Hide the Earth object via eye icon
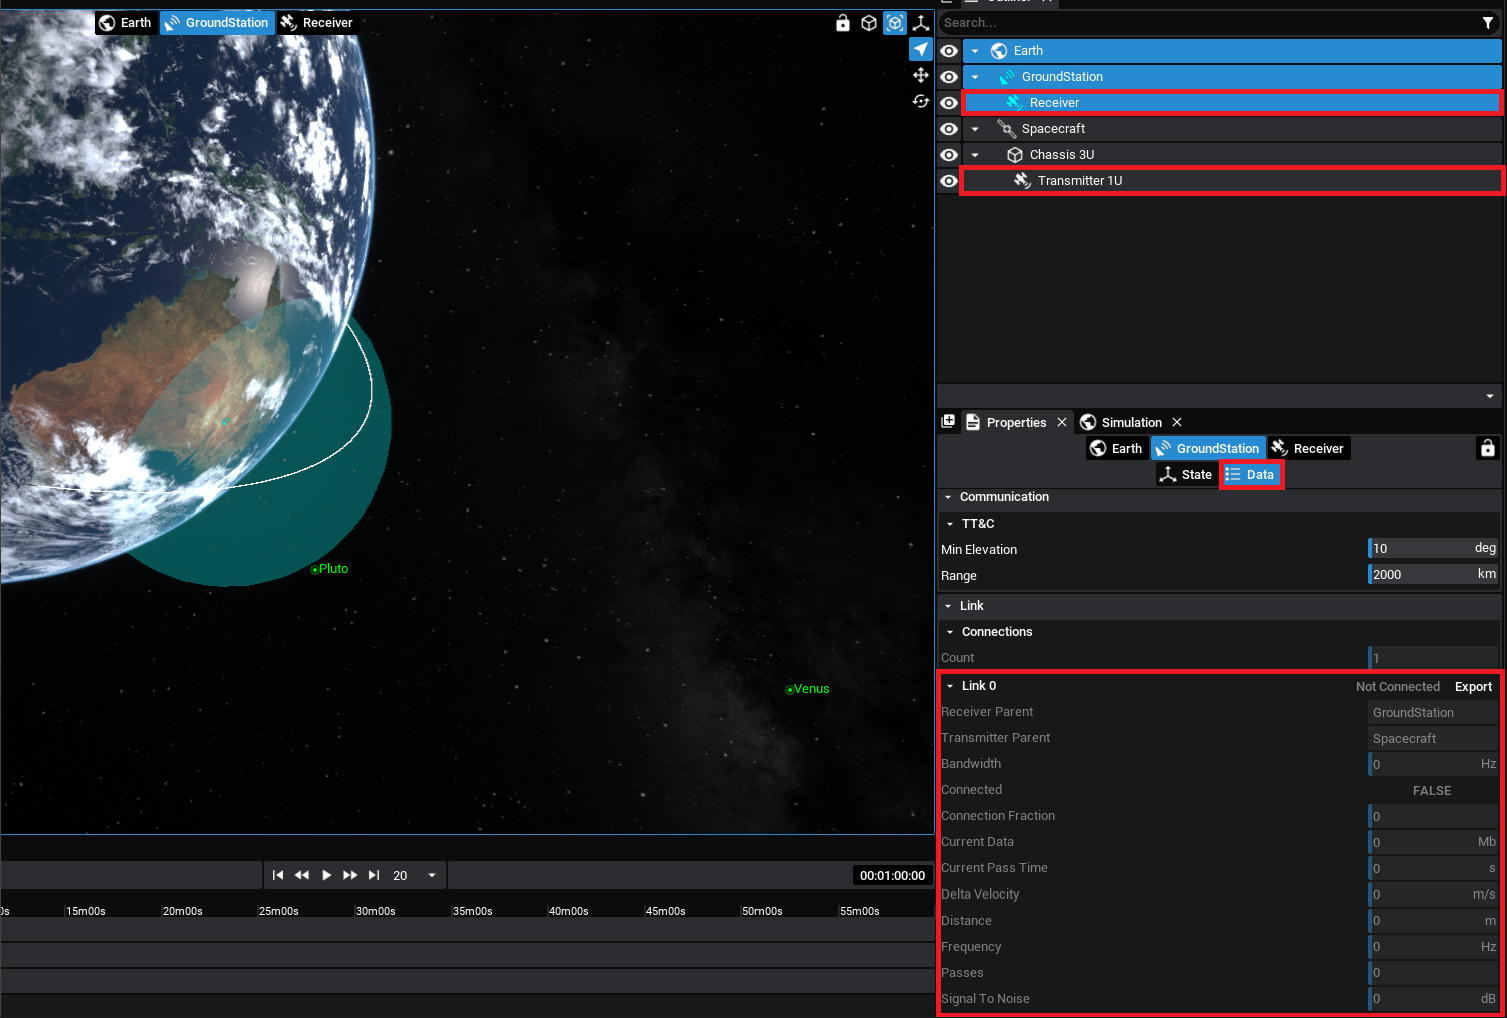 949,51
